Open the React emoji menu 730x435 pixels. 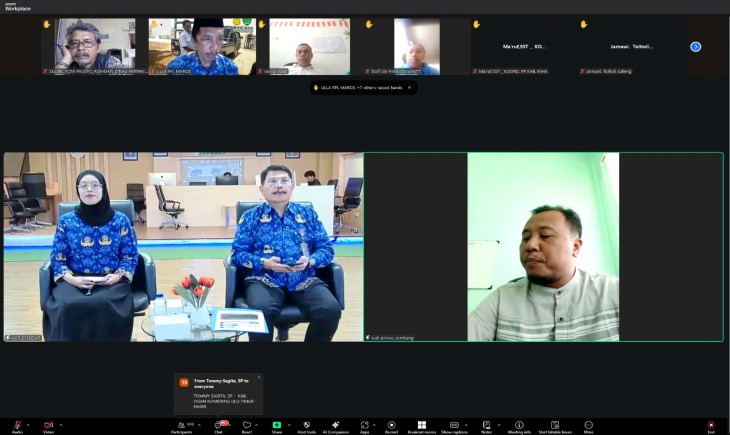tap(247, 425)
